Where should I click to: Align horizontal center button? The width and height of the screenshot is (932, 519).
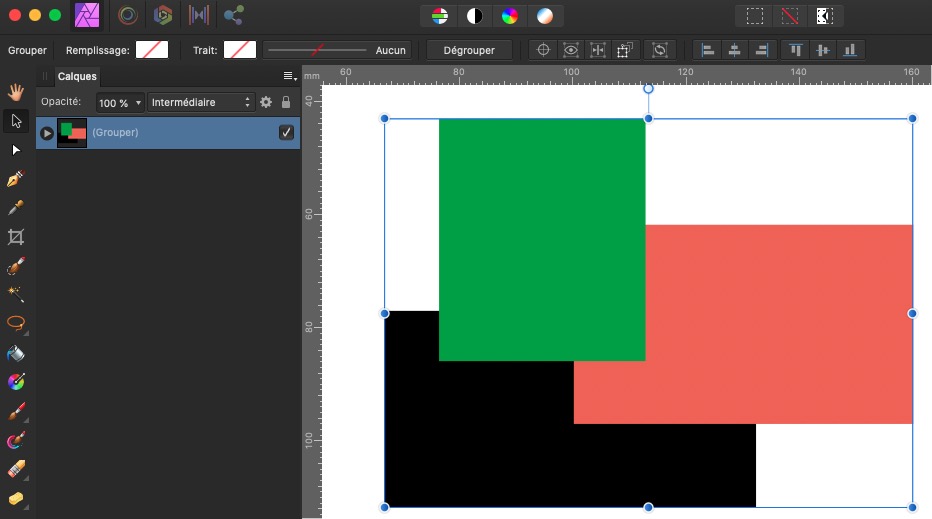point(735,50)
